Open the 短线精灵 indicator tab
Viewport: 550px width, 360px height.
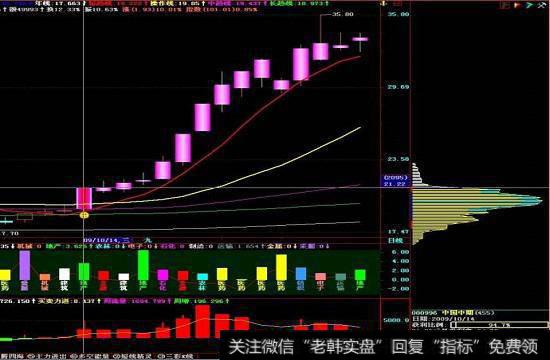click(133, 356)
